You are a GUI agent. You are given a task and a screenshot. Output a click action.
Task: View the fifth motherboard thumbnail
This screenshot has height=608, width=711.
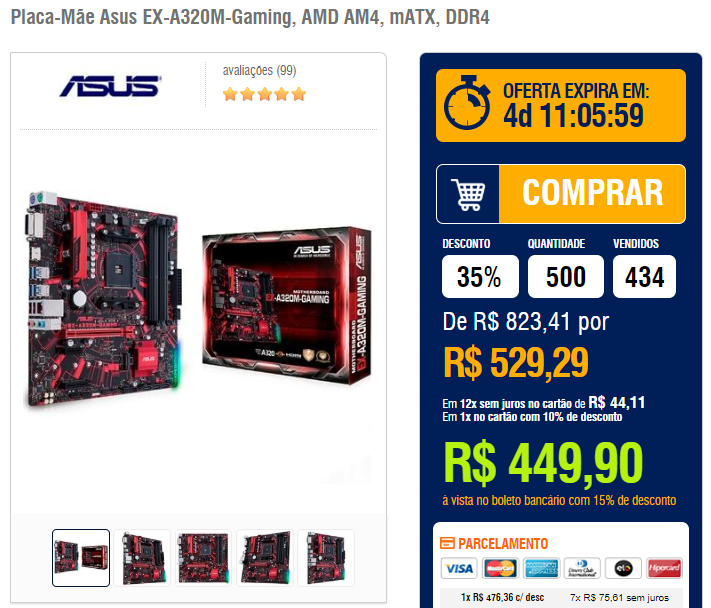point(326,558)
